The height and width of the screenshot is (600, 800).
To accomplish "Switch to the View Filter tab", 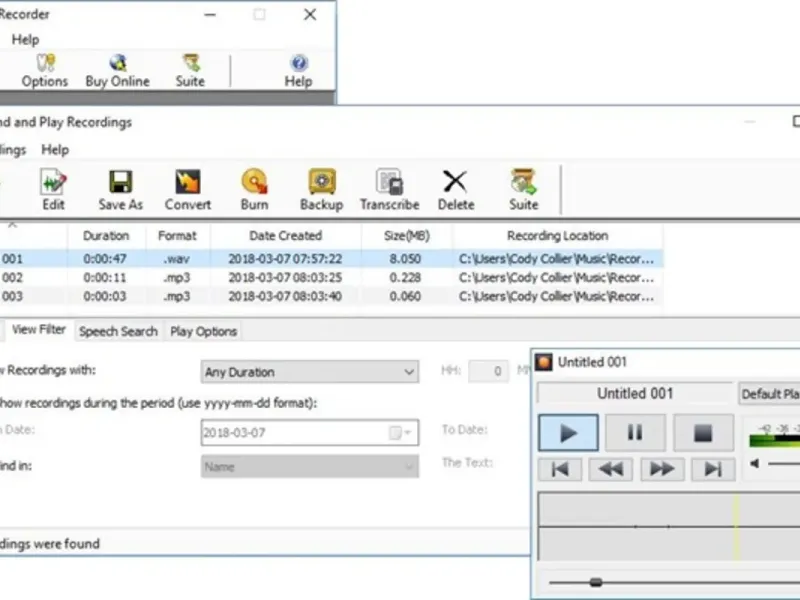I will click(x=39, y=330).
